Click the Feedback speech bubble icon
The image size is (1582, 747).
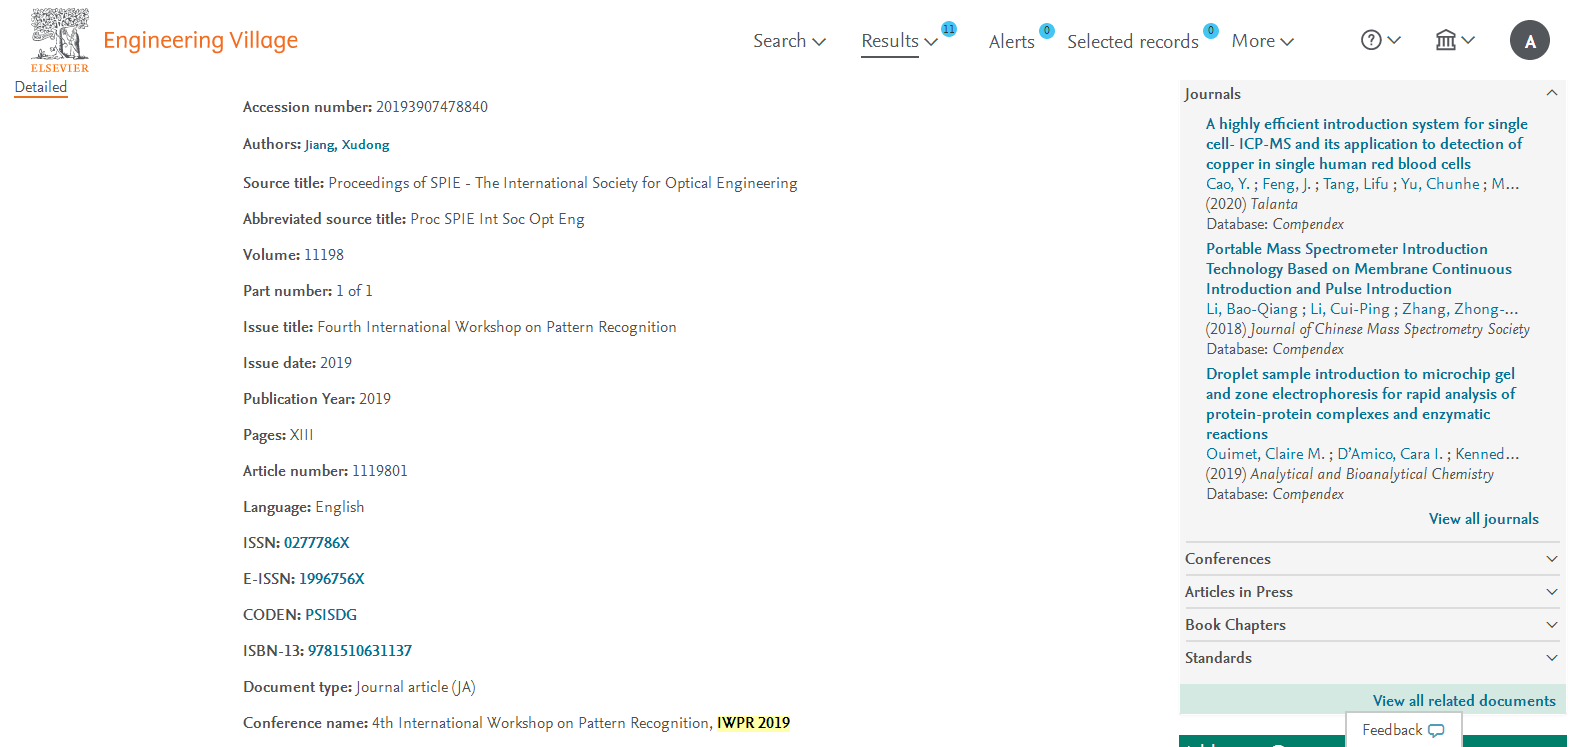pos(1436,731)
